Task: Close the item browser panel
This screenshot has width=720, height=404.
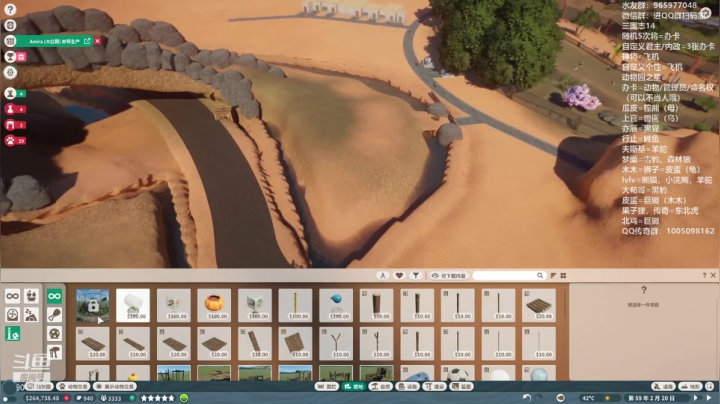Action: tap(713, 275)
